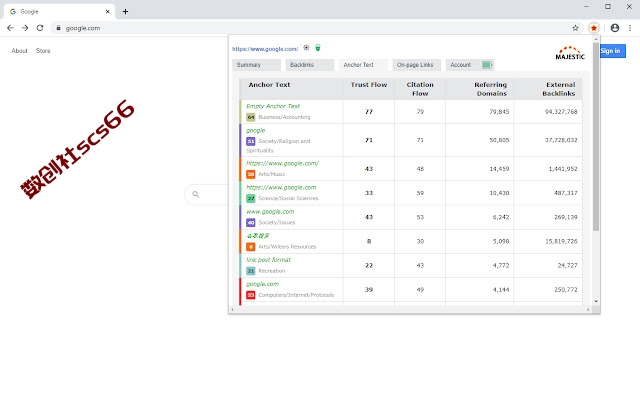
Task: Open the About link
Action: pos(19,51)
